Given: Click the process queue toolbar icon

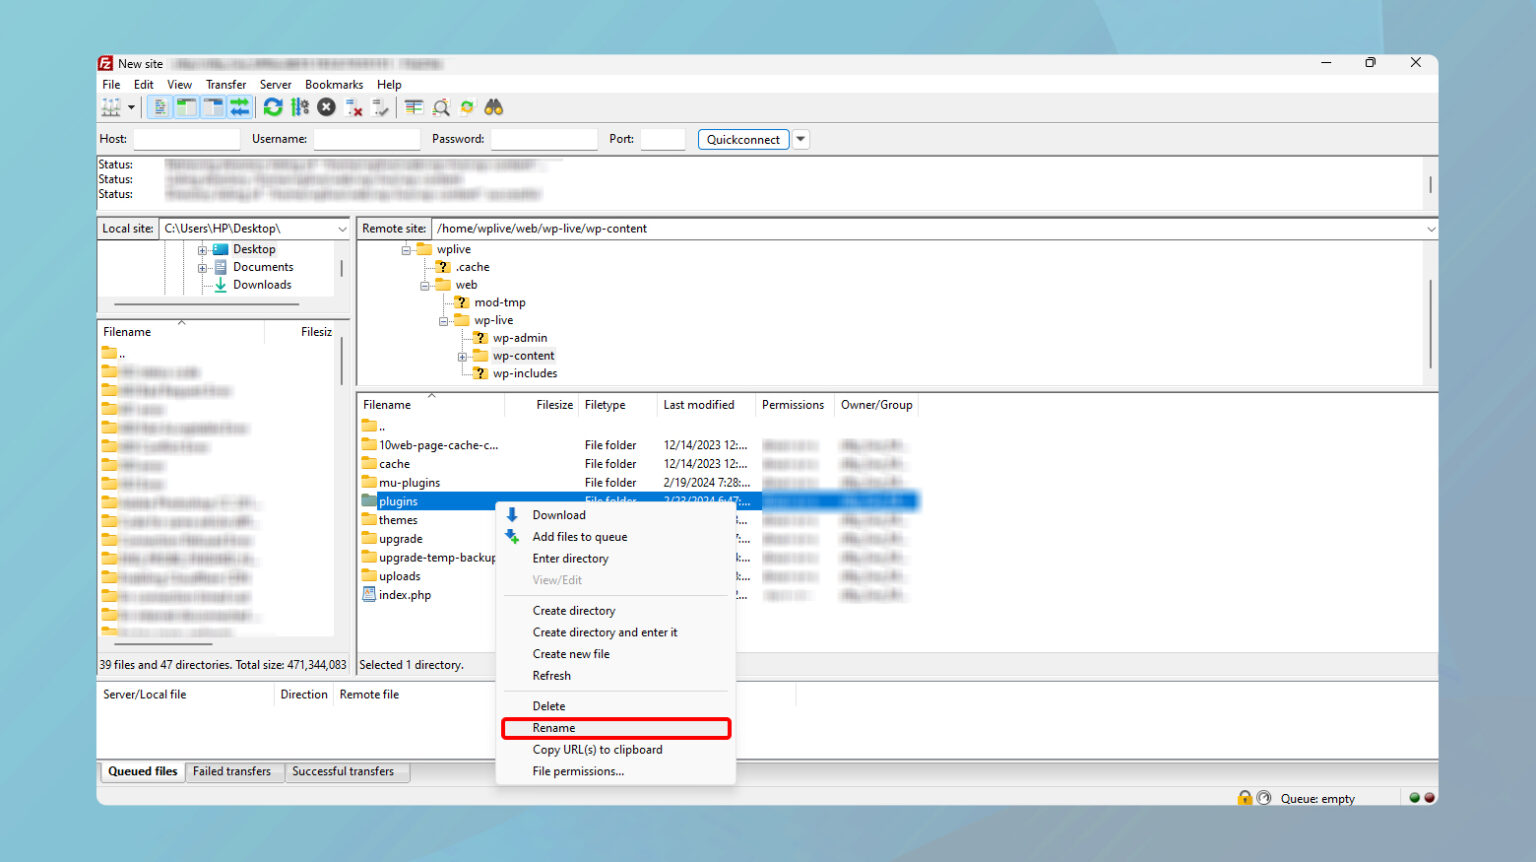Looking at the screenshot, I should click(300, 108).
